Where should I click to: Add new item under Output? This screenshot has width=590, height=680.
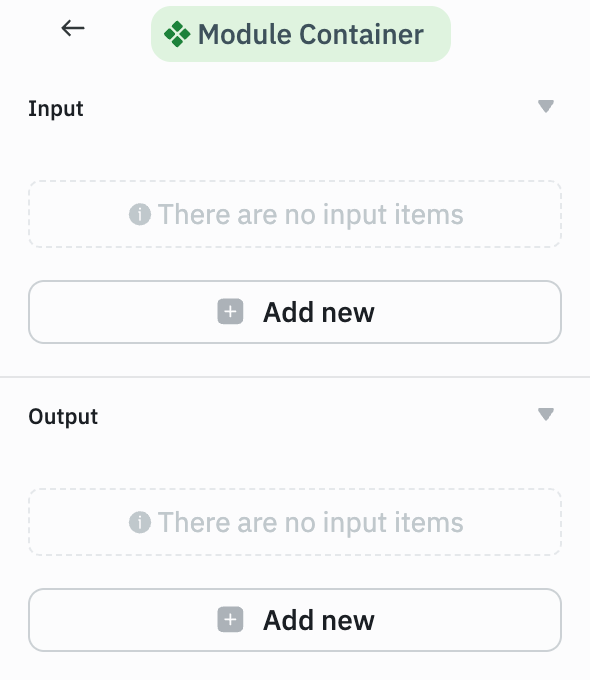295,620
